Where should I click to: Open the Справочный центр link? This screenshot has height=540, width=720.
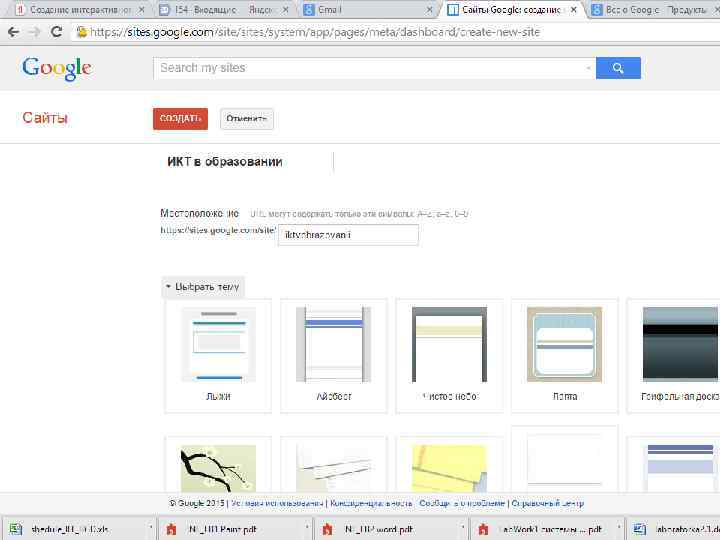pos(547,503)
